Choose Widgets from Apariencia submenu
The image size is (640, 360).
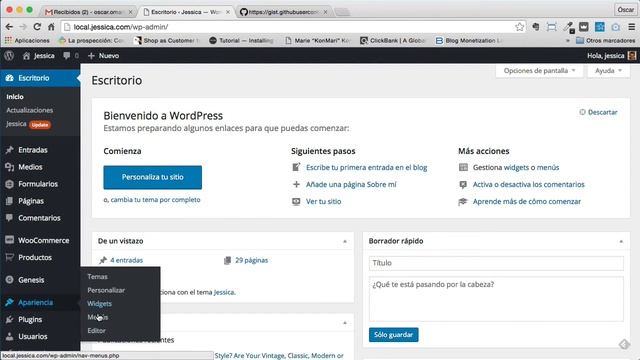(x=100, y=304)
